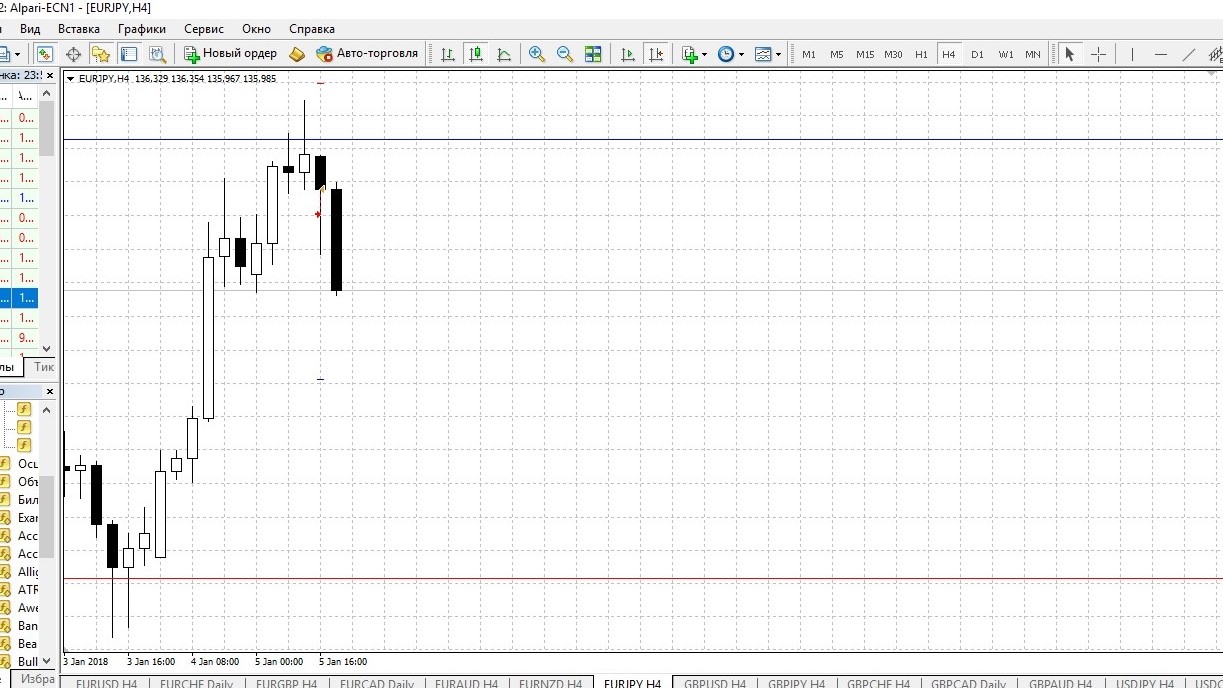
Task: Switch timeframe to H1
Action: 921,54
